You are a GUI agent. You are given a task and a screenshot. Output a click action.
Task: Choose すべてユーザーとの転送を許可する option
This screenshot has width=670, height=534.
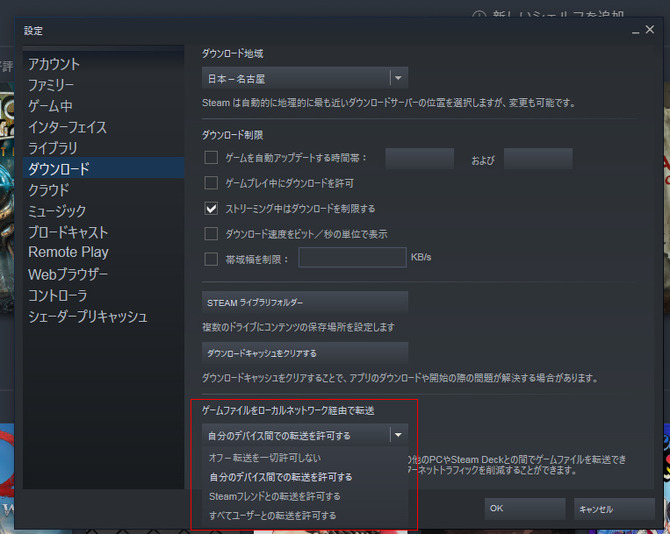(x=305, y=516)
